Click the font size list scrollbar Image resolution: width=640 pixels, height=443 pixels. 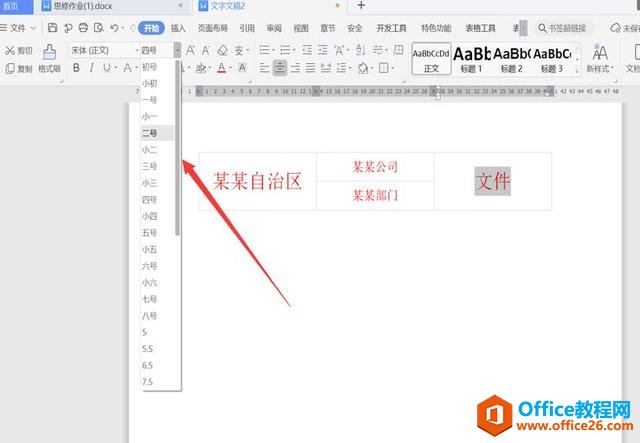pyautogui.click(x=178, y=147)
